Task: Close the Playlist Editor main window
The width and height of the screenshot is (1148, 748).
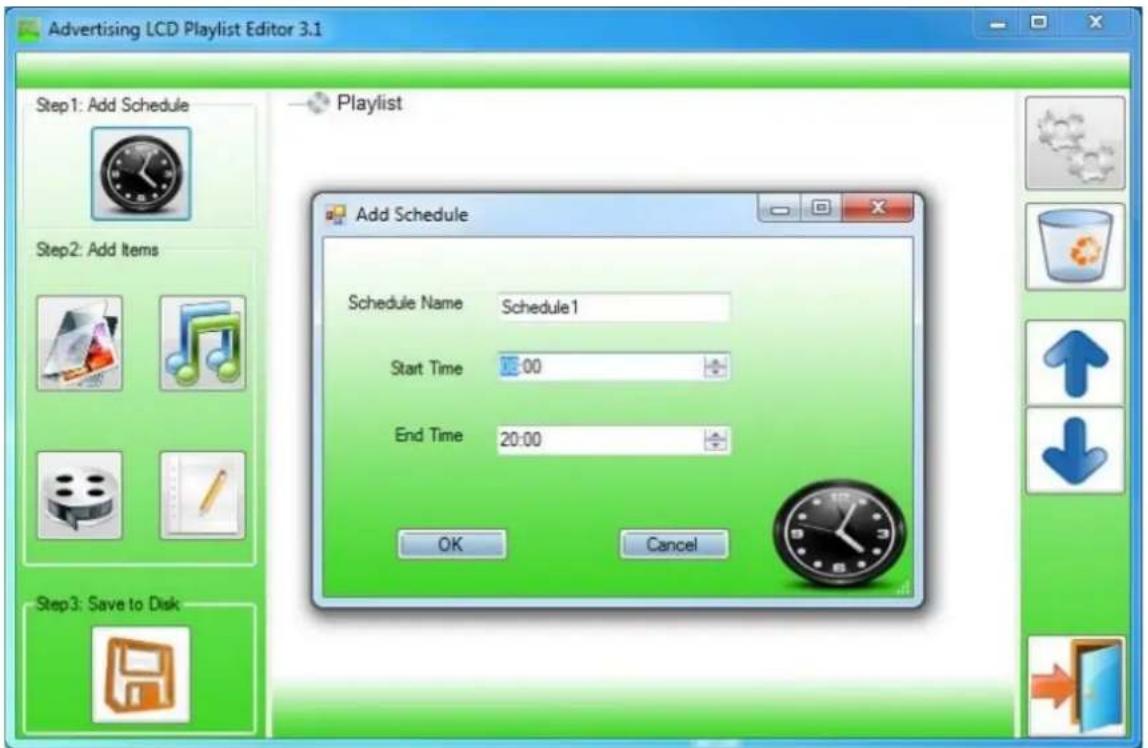Action: click(x=1096, y=23)
